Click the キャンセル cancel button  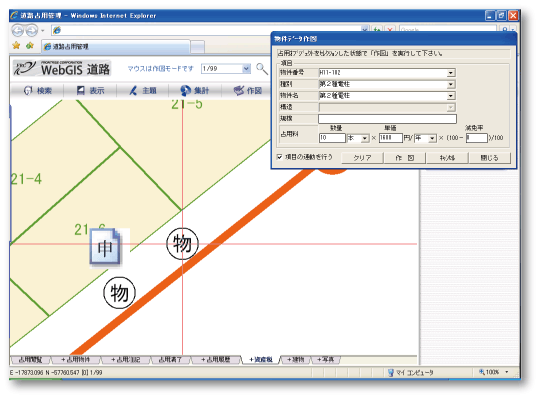[447, 158]
